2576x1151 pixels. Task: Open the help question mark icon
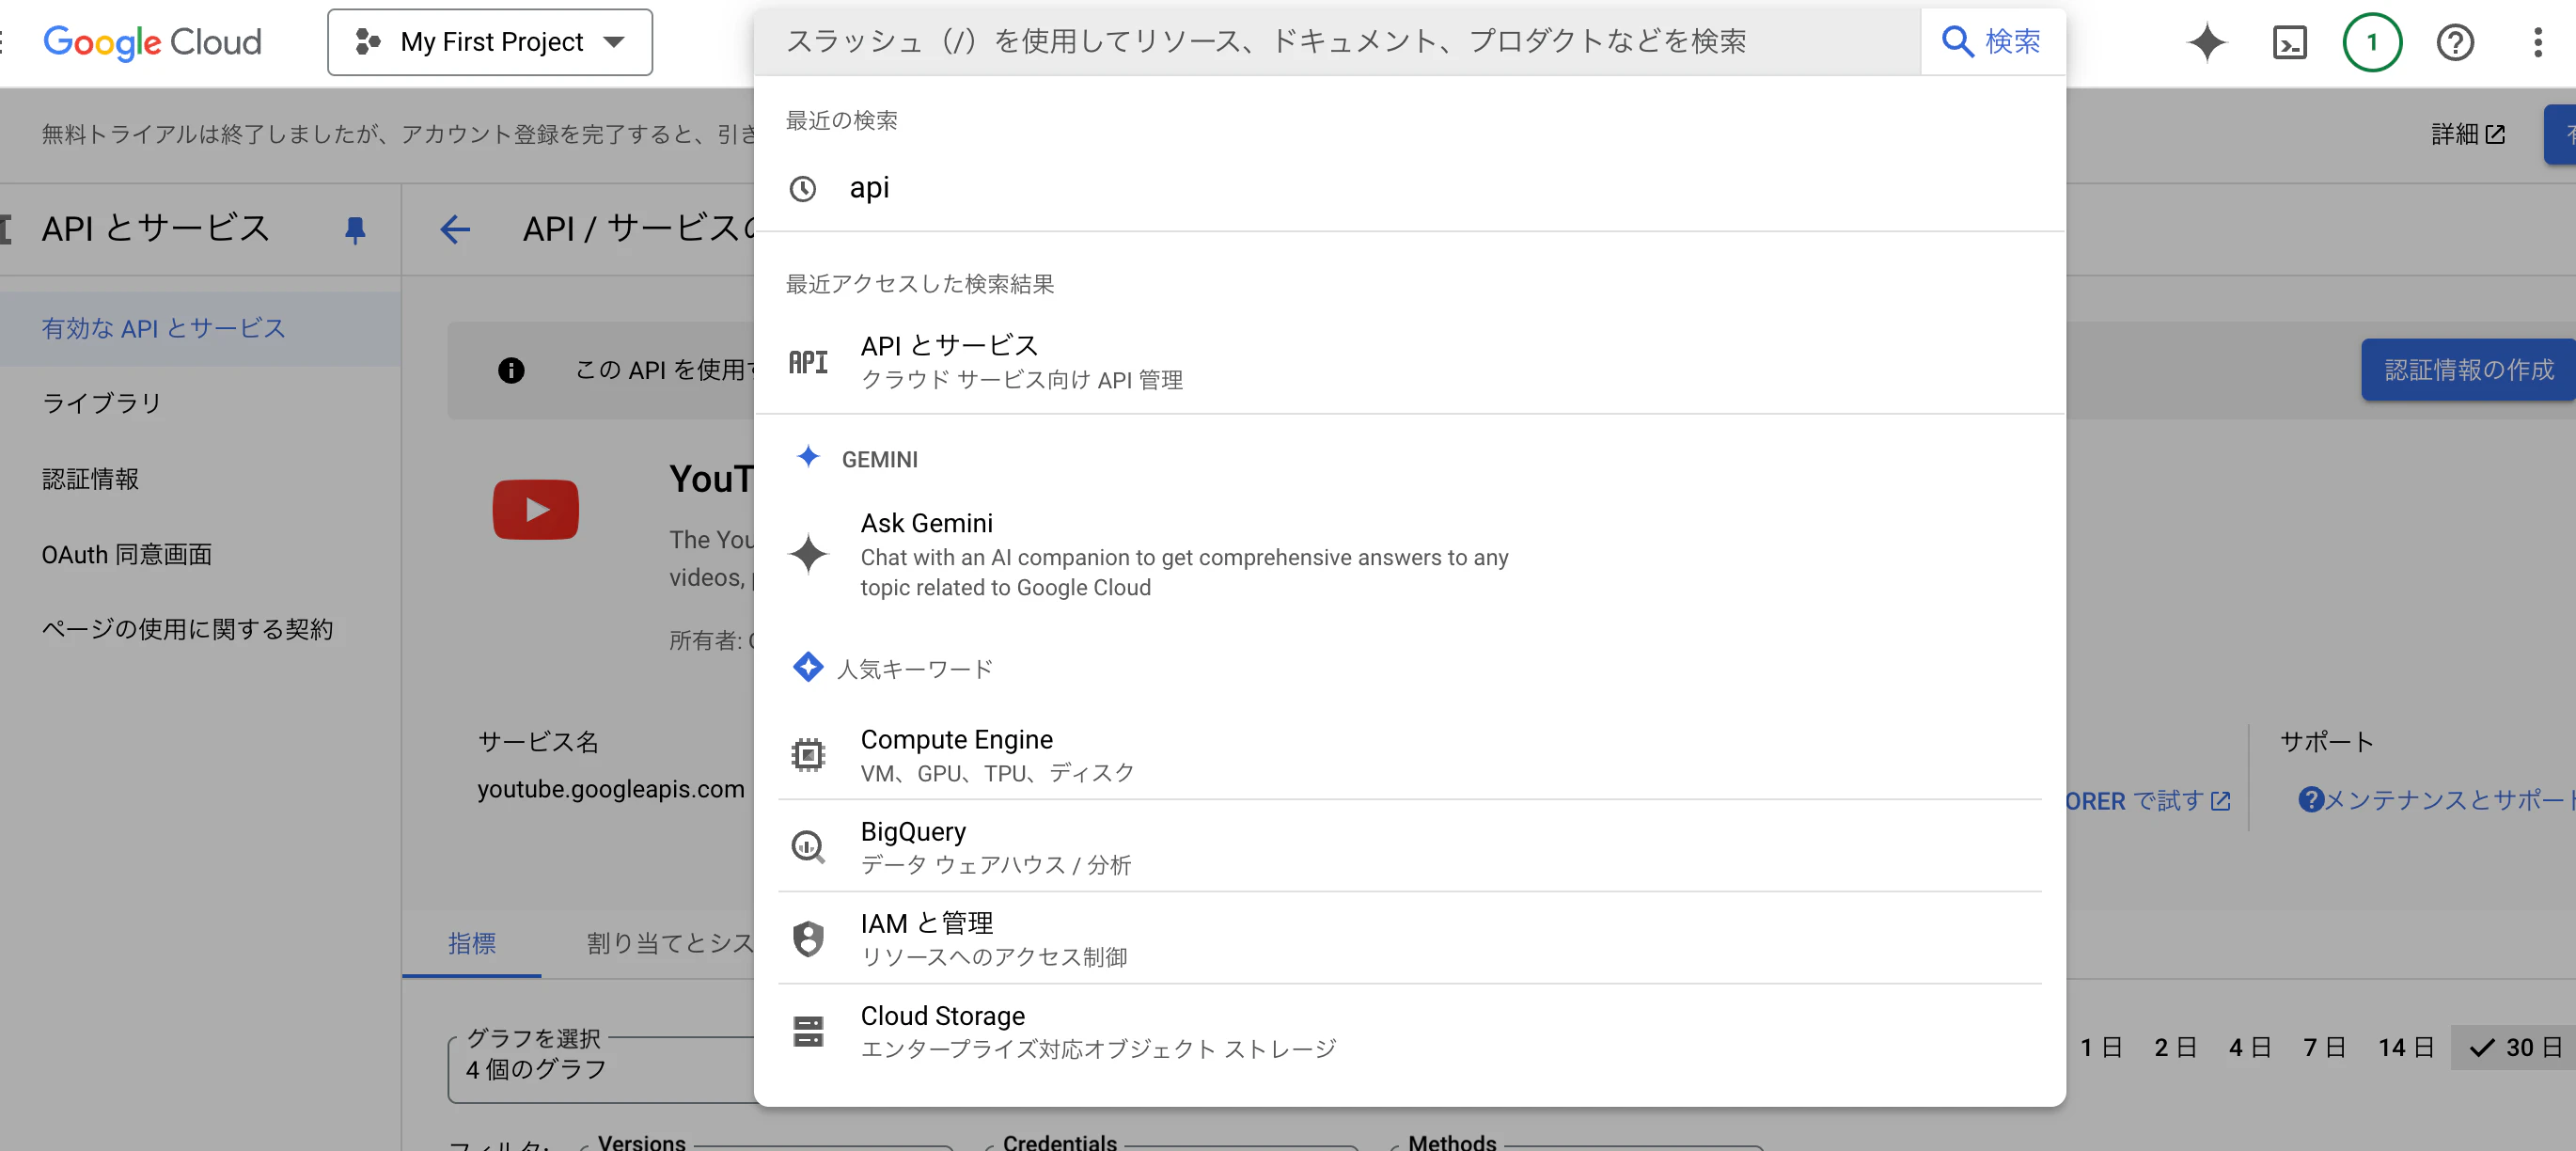click(x=2454, y=42)
